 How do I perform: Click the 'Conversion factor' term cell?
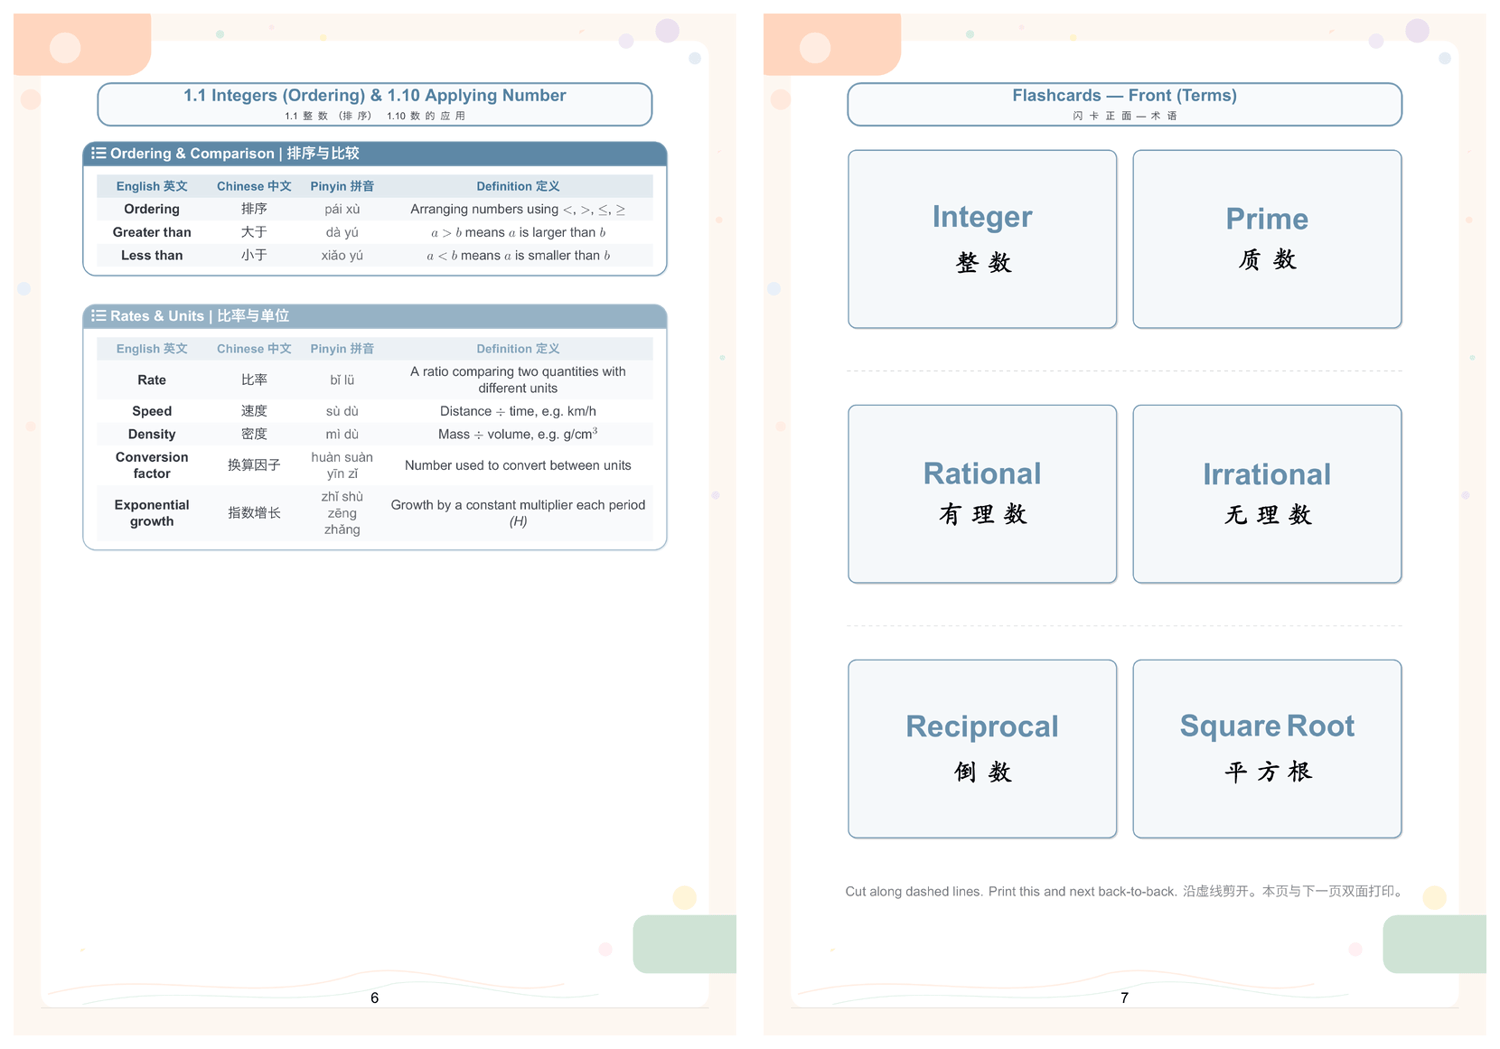click(152, 465)
